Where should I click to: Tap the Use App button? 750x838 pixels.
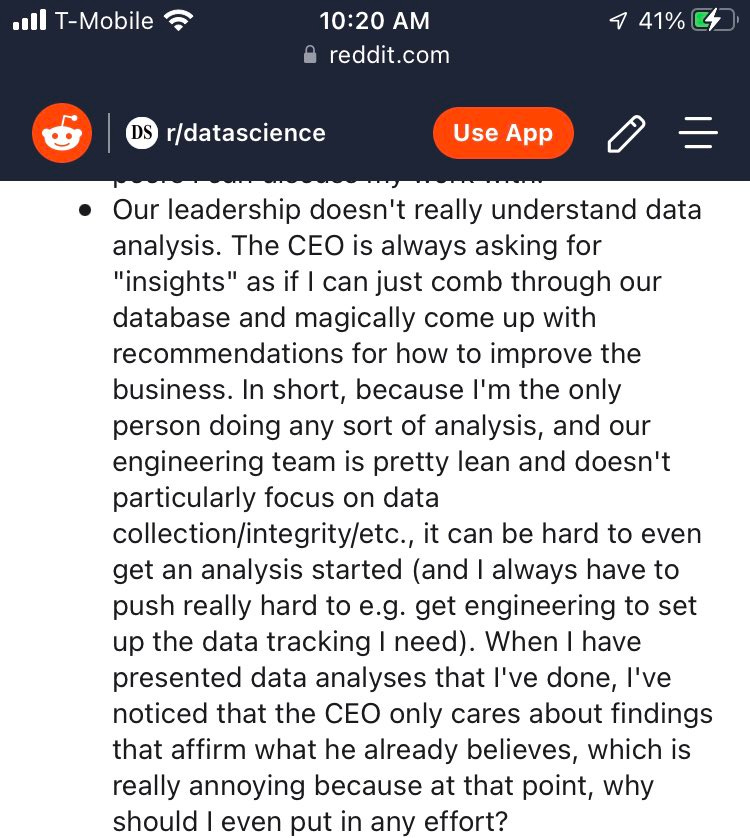point(503,132)
